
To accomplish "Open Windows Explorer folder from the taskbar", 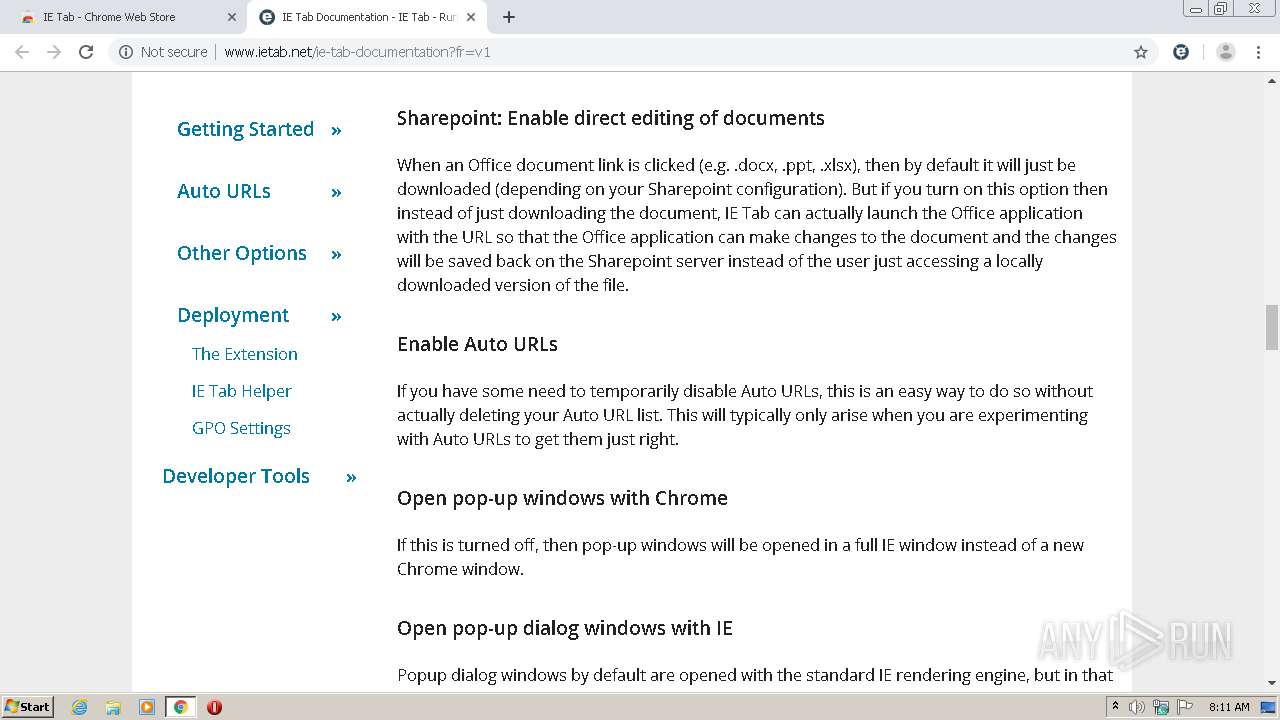I will pyautogui.click(x=113, y=707).
